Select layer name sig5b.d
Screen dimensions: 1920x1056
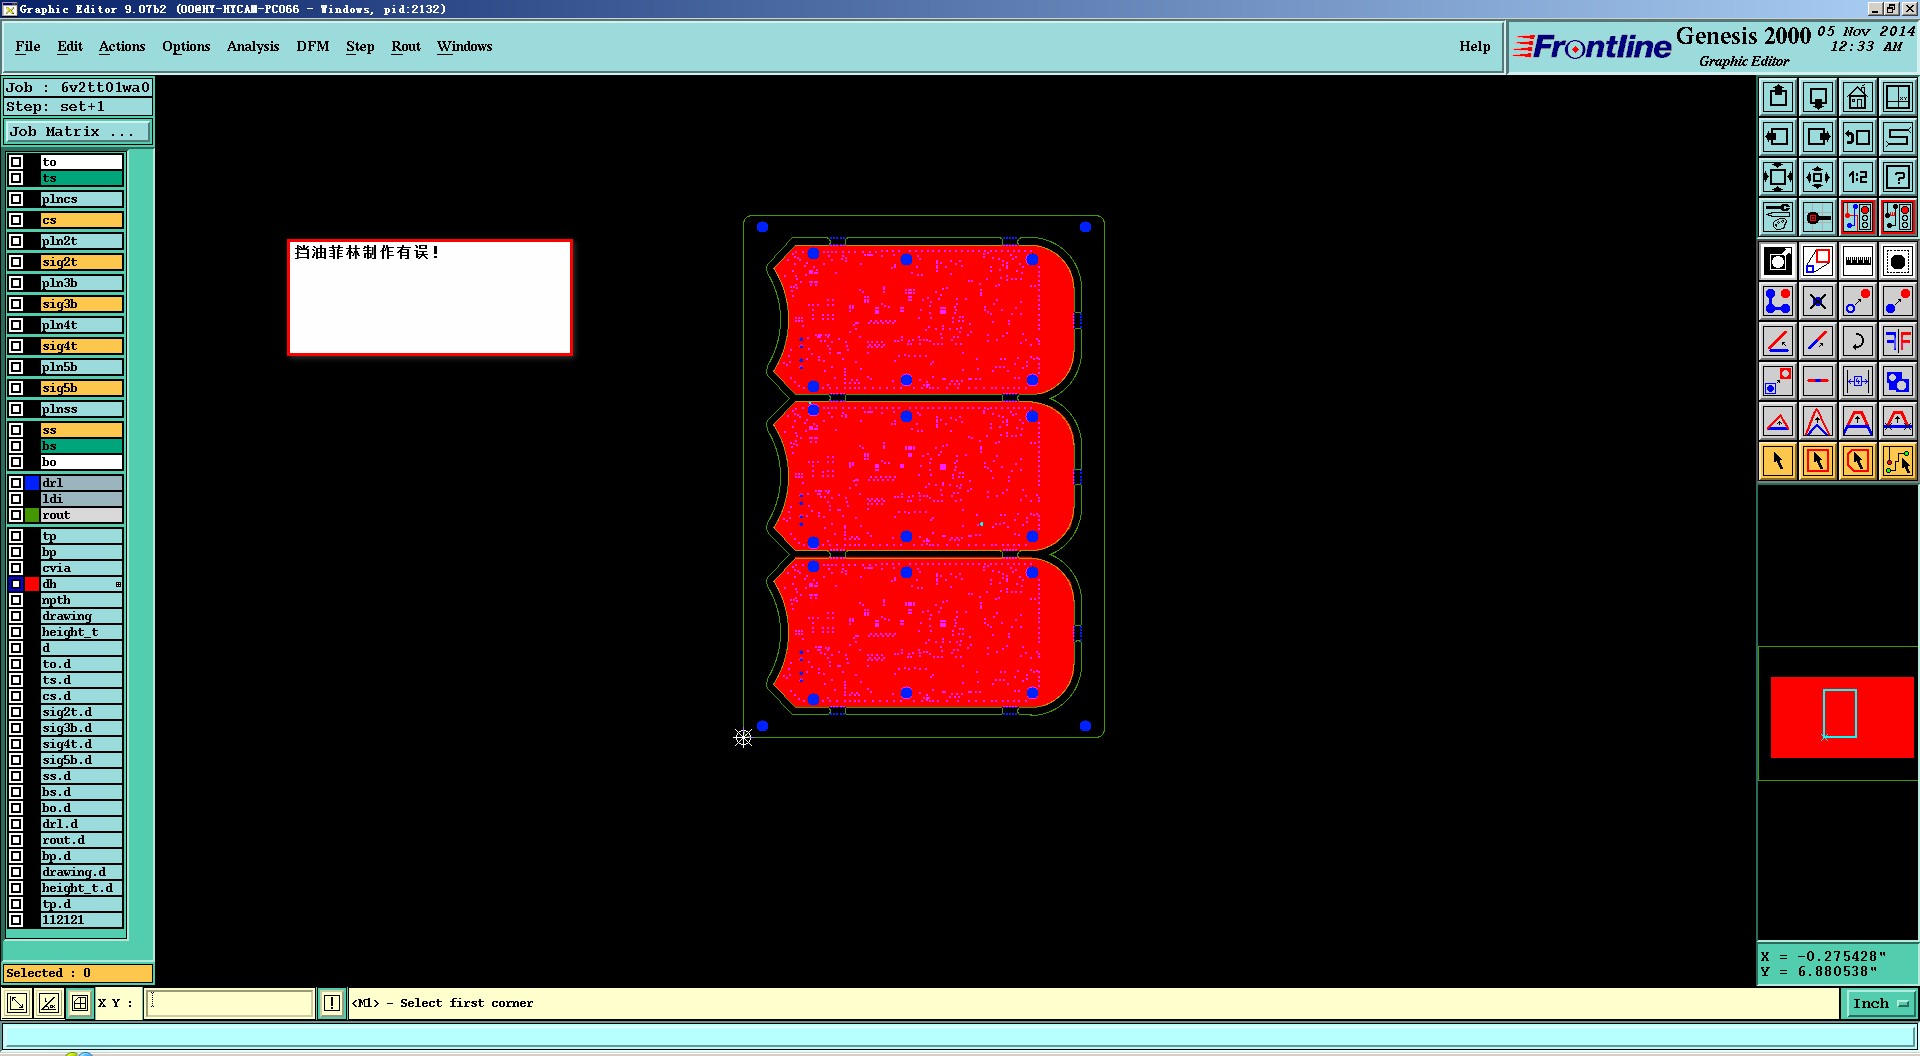tap(82, 760)
